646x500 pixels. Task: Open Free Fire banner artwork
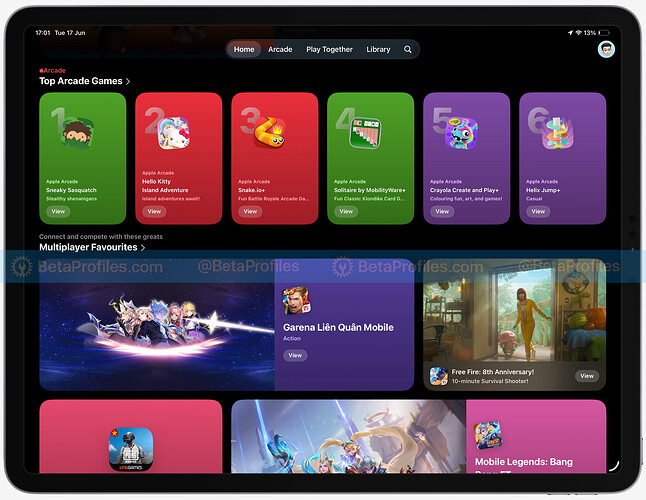point(515,310)
